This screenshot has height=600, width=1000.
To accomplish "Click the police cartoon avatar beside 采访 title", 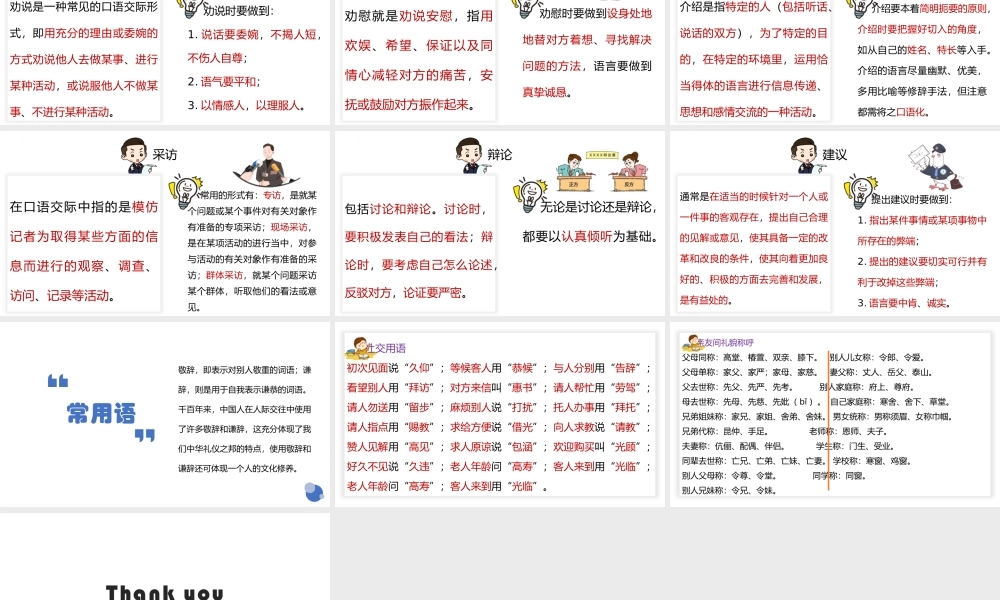I will coord(135,156).
